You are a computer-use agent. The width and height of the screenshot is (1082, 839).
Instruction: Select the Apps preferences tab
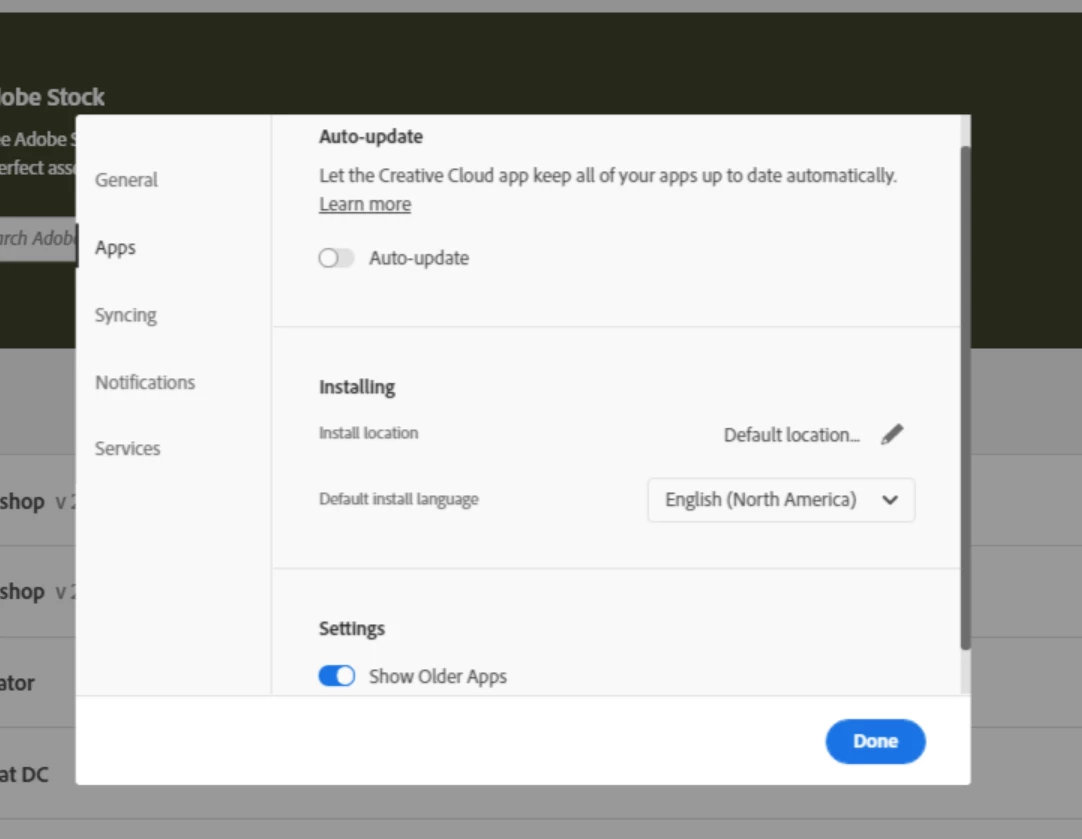pyautogui.click(x=115, y=248)
